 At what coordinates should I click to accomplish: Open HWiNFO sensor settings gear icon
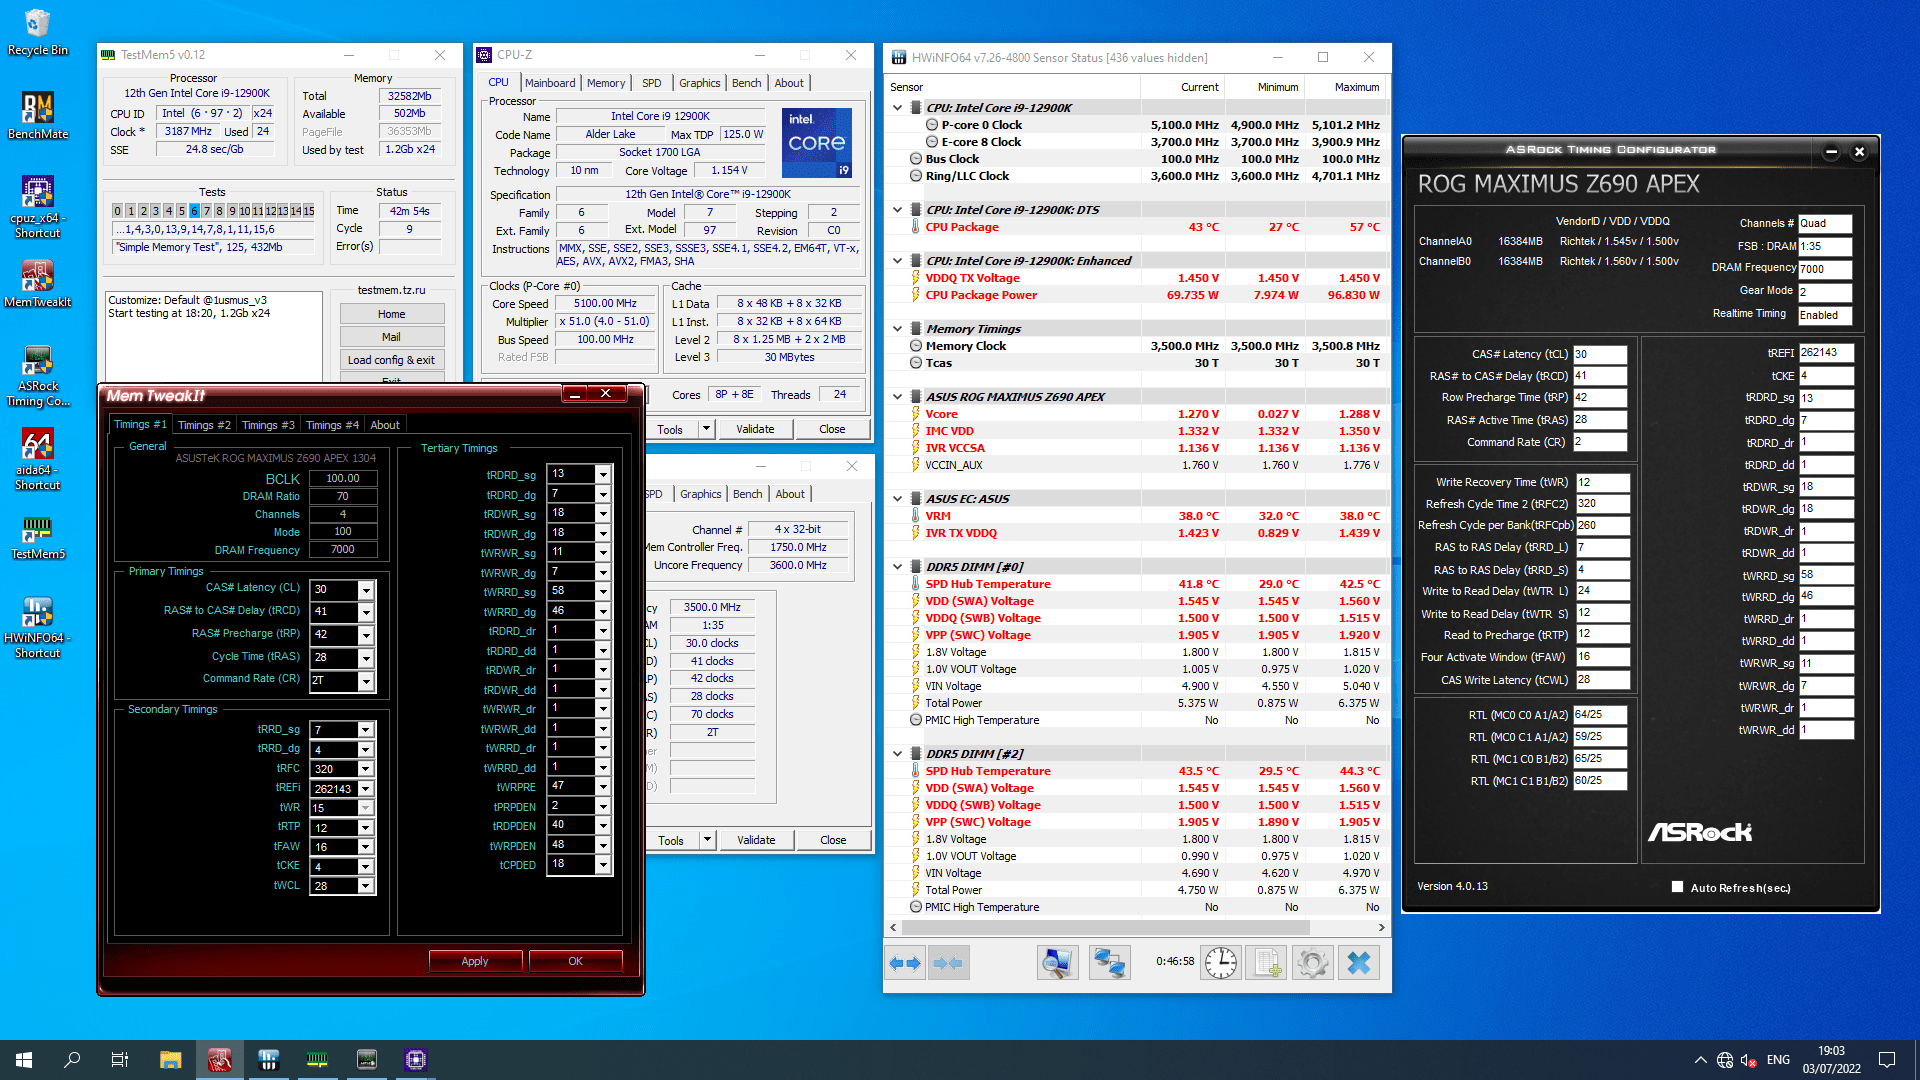coord(1312,963)
